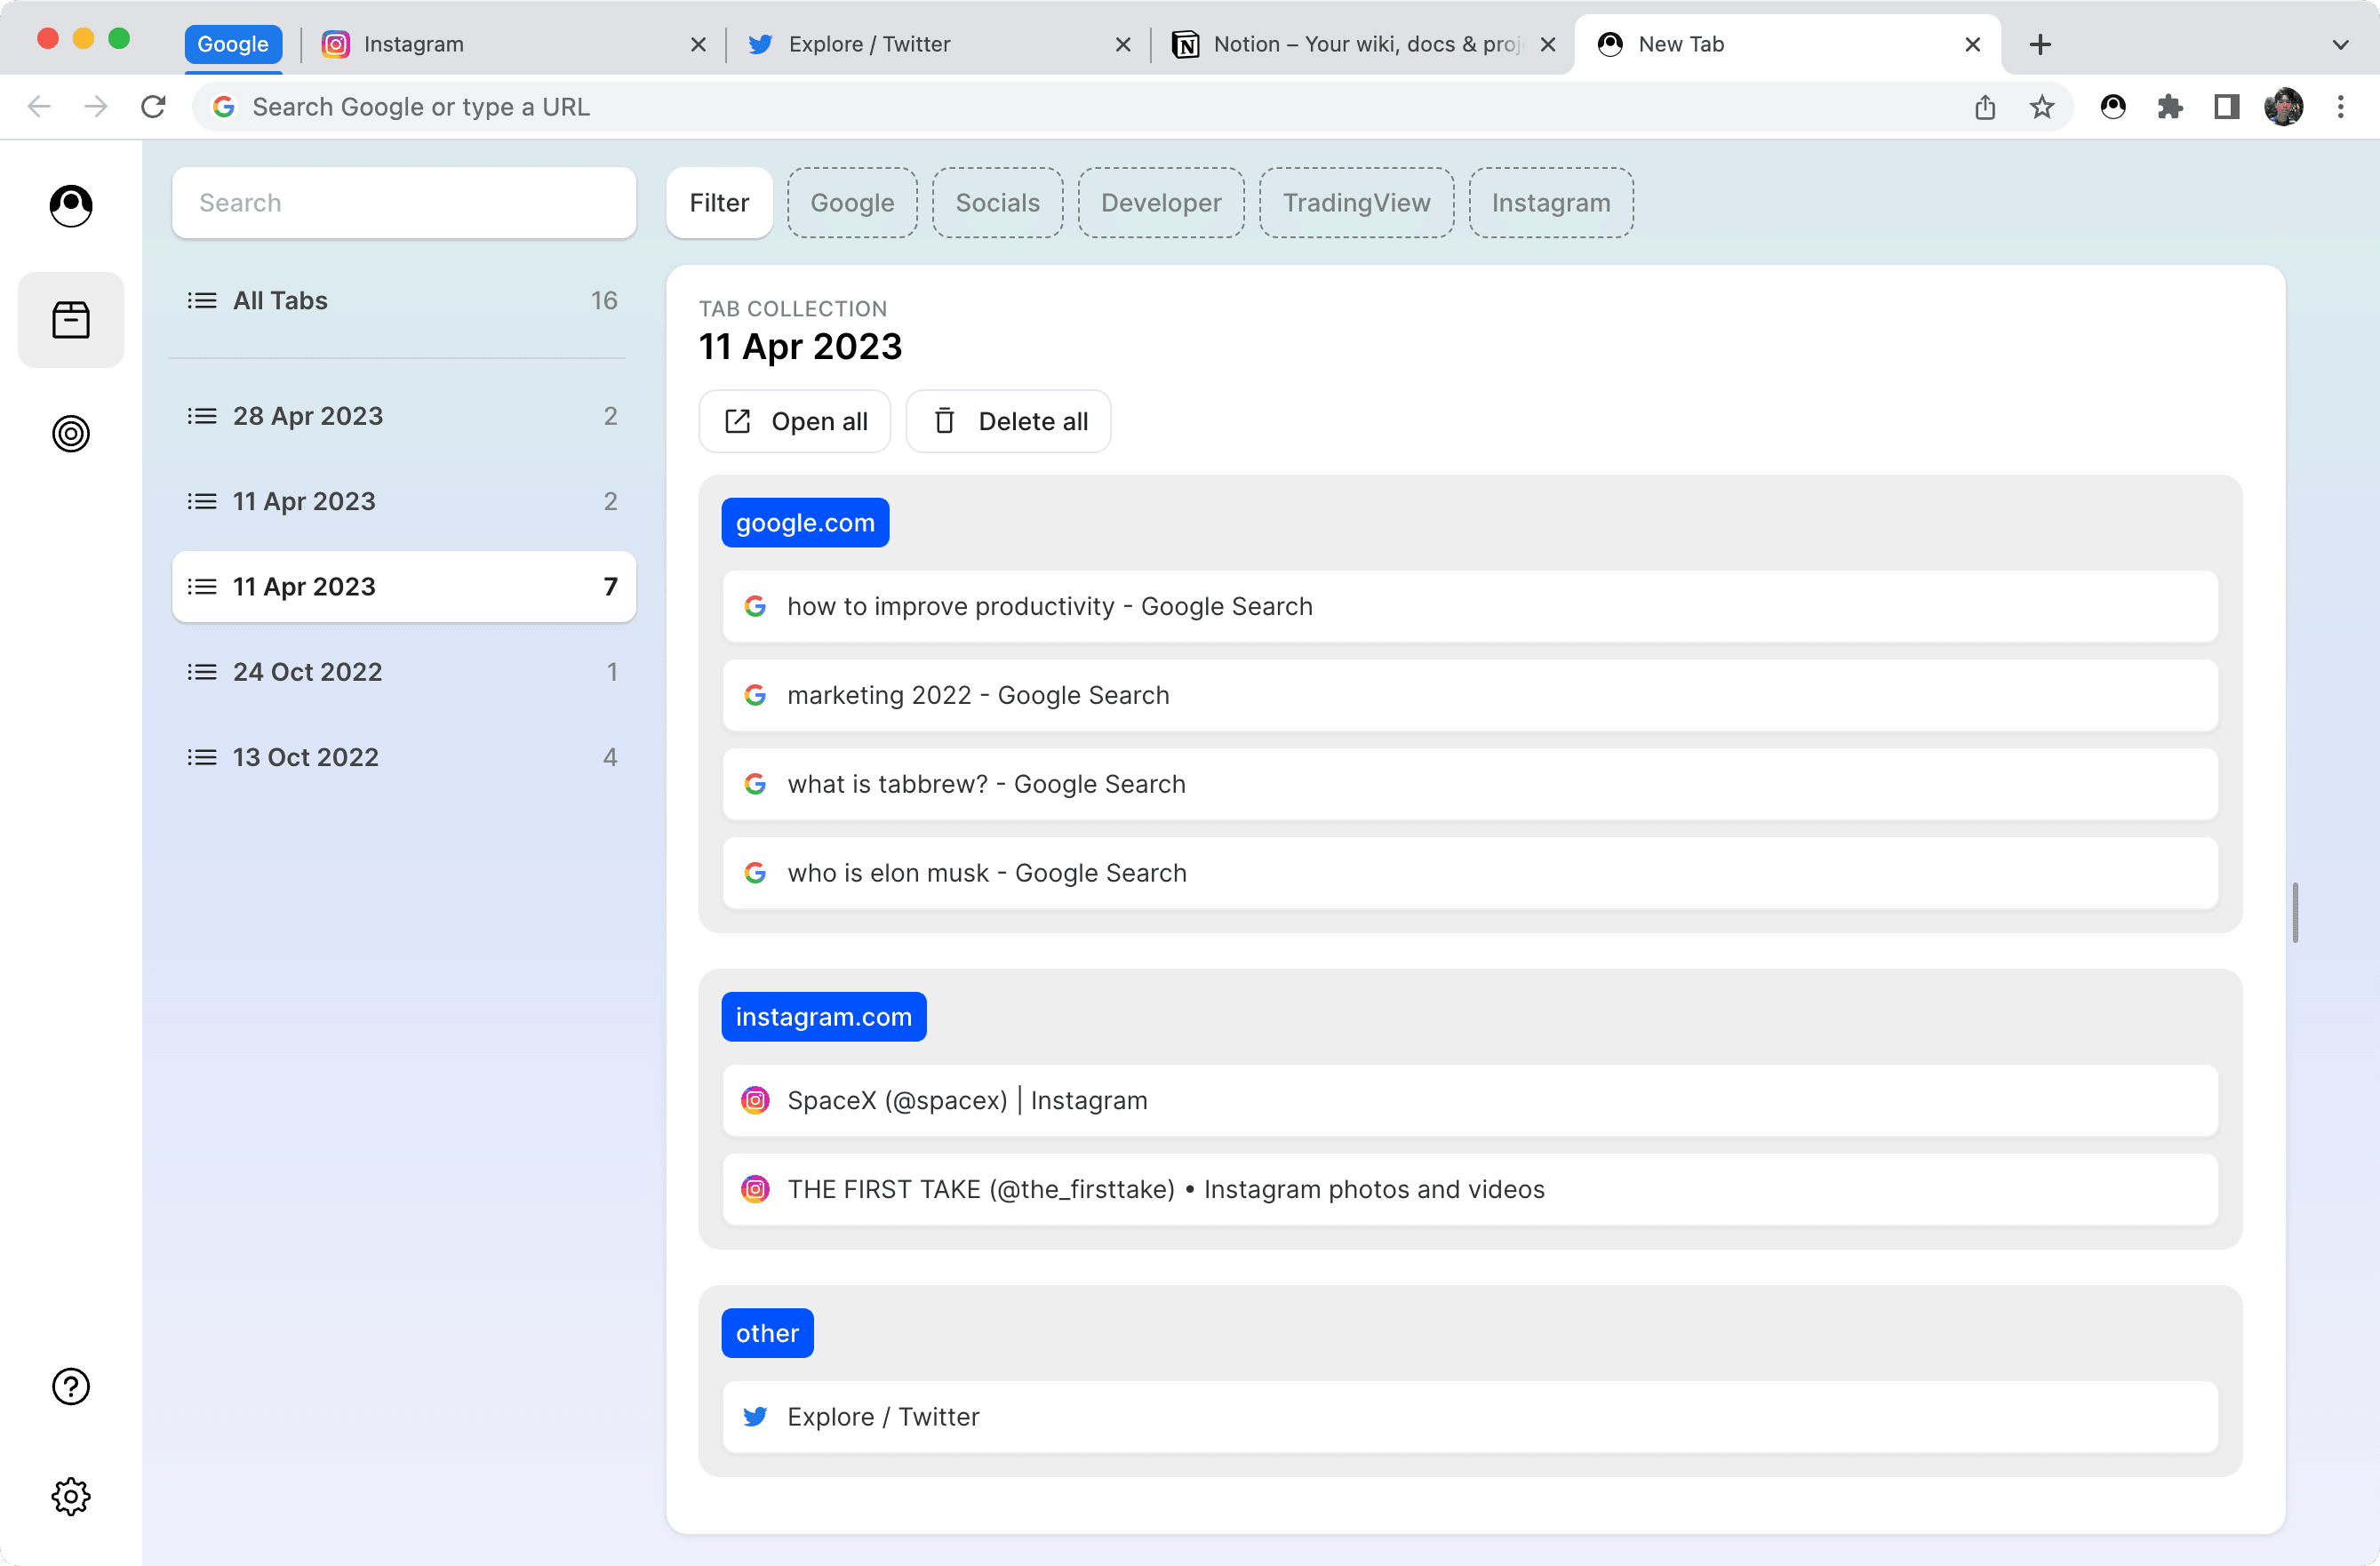Click the collections Search field
This screenshot has height=1566, width=2380.
404,203
